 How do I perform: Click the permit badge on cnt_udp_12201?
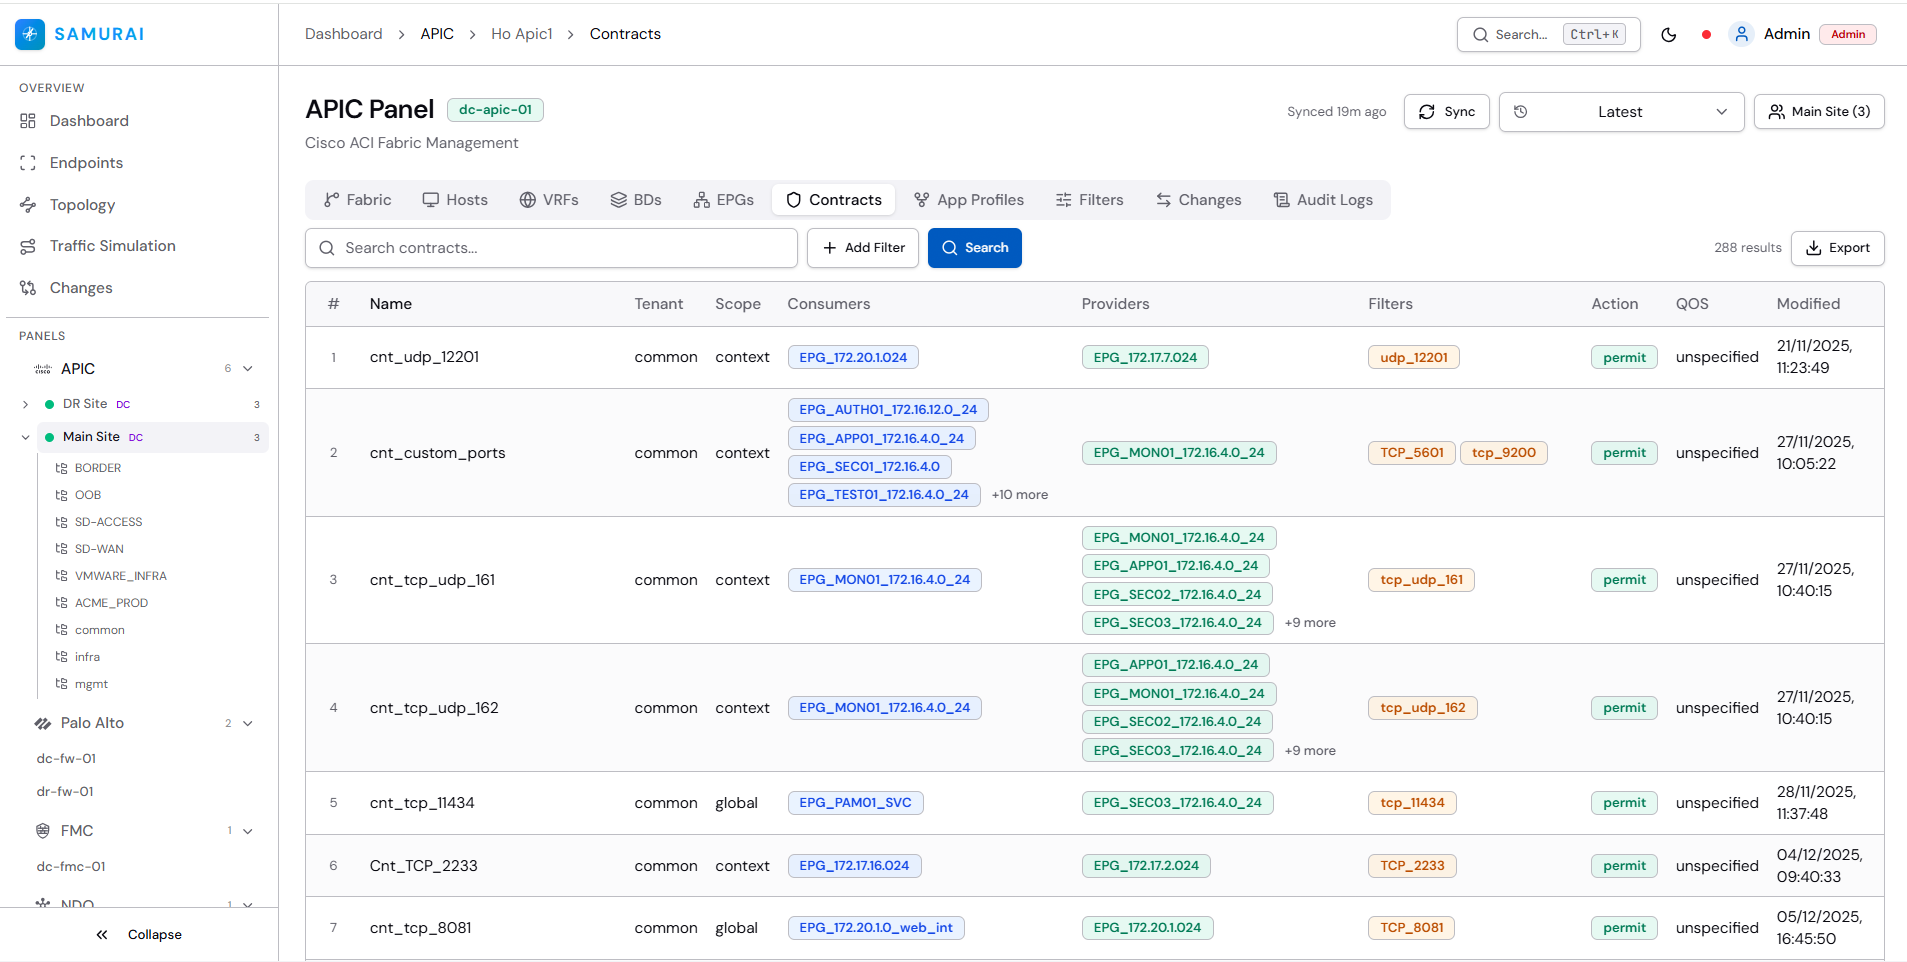click(x=1623, y=357)
